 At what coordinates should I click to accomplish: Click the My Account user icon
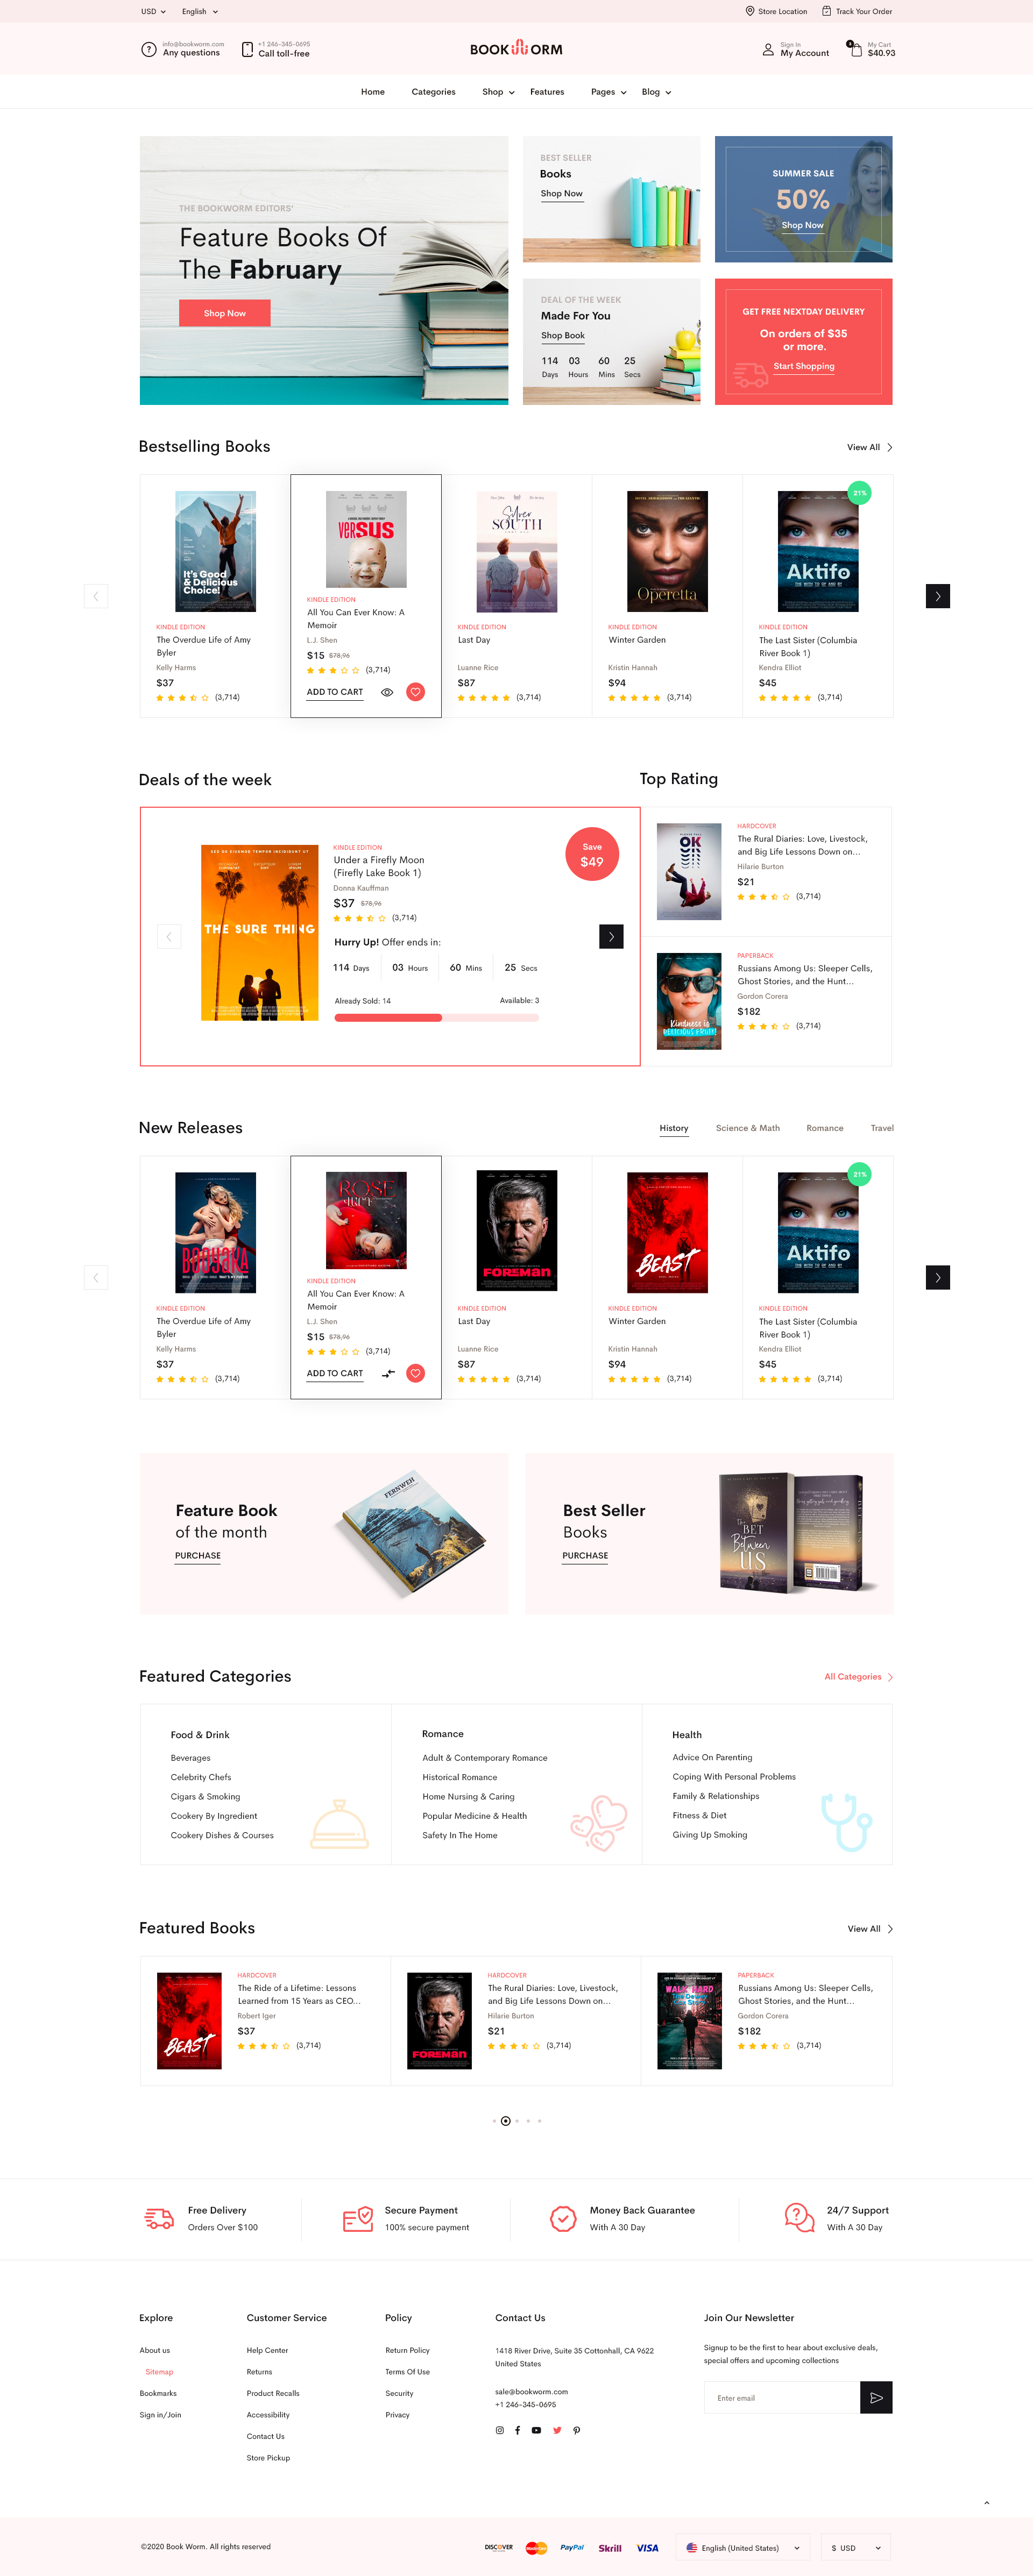[x=768, y=49]
